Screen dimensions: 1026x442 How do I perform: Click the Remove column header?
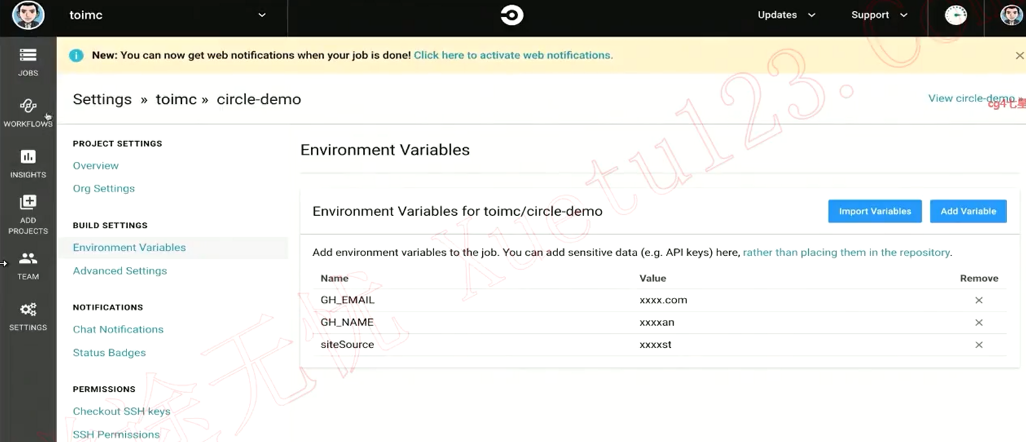979,278
